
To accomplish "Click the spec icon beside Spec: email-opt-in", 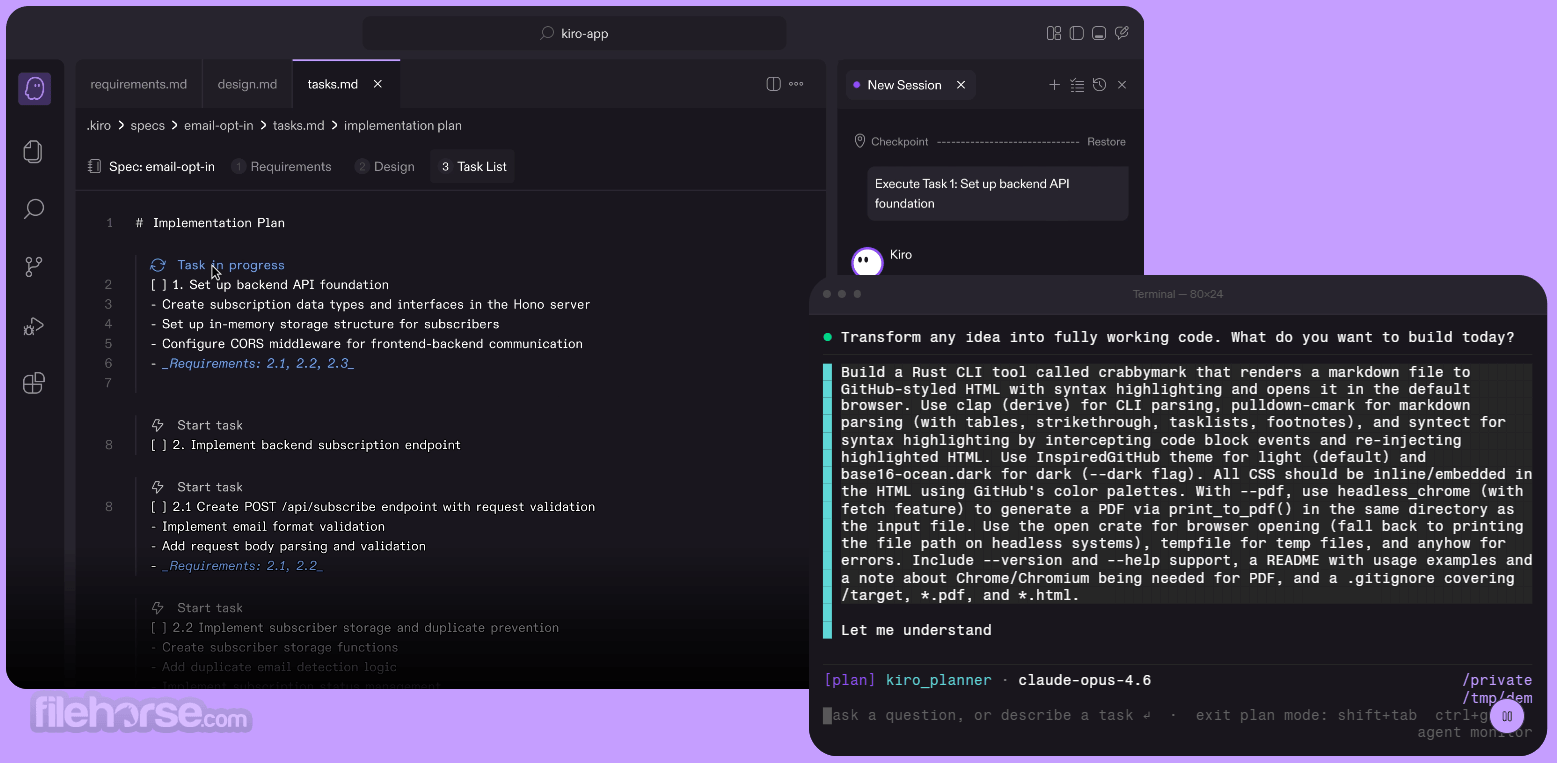I will click(95, 166).
